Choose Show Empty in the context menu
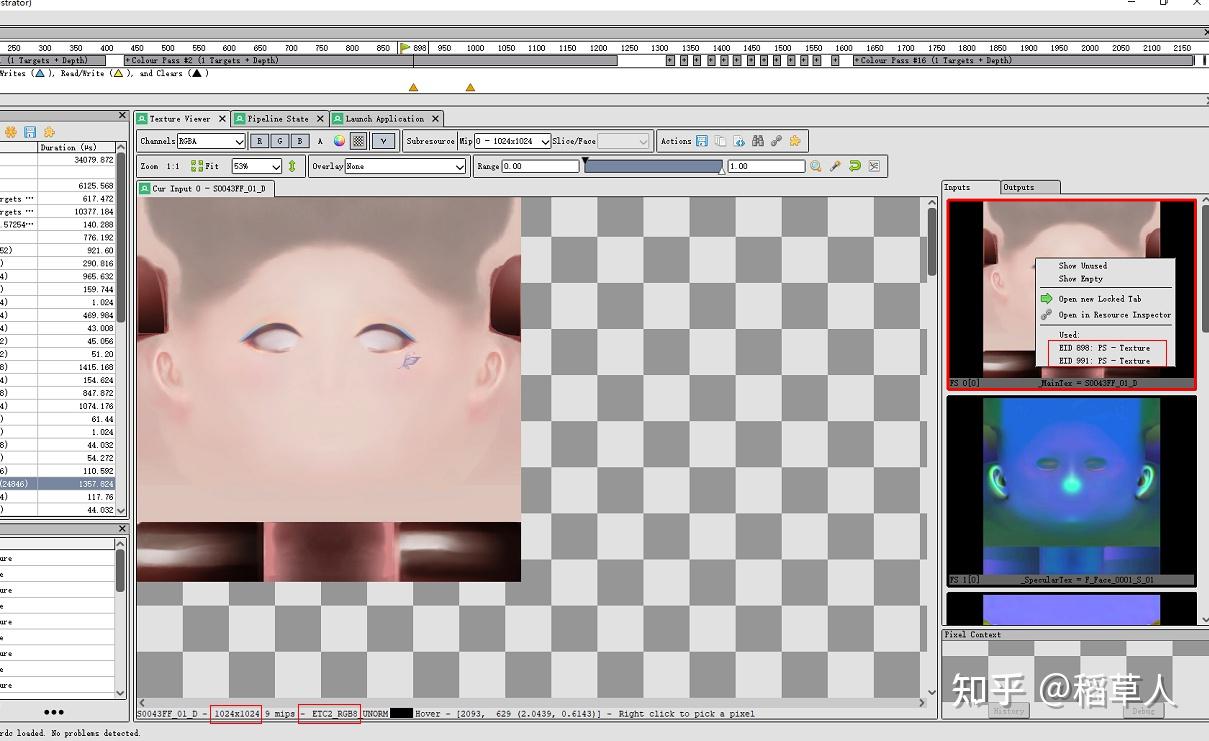Image resolution: width=1209 pixels, height=741 pixels. coord(1081,279)
